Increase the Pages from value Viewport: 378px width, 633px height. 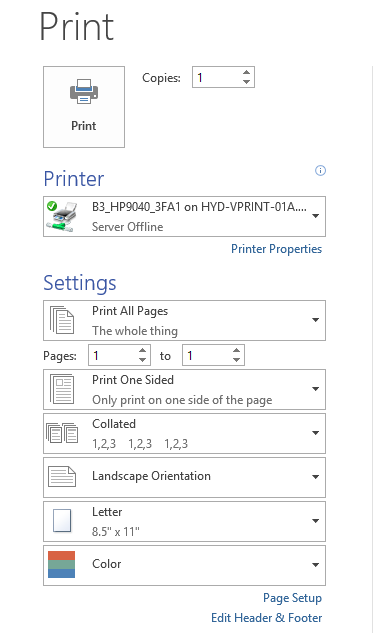coord(143,350)
